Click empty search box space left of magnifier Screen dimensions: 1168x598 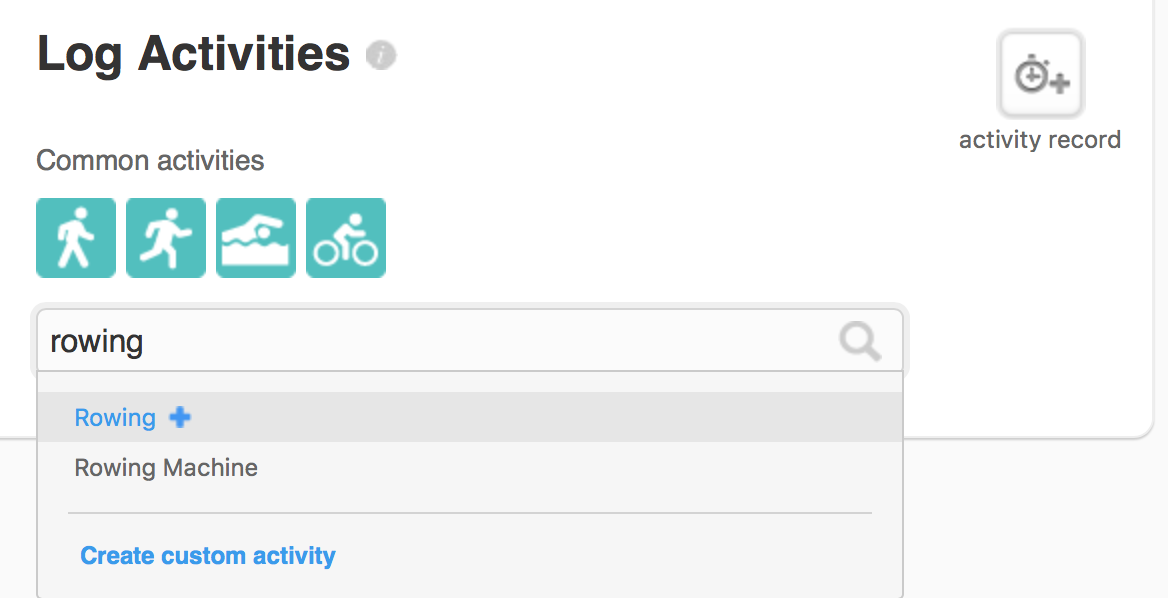tap(500, 342)
